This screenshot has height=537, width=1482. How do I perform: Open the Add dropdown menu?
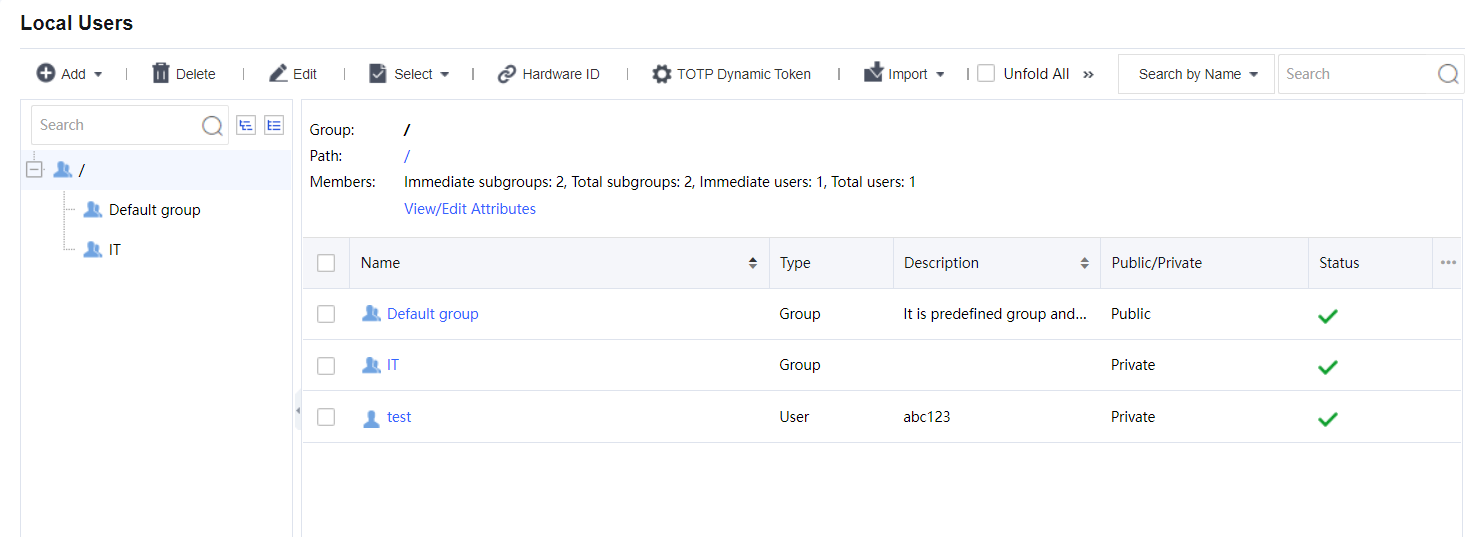(x=70, y=74)
